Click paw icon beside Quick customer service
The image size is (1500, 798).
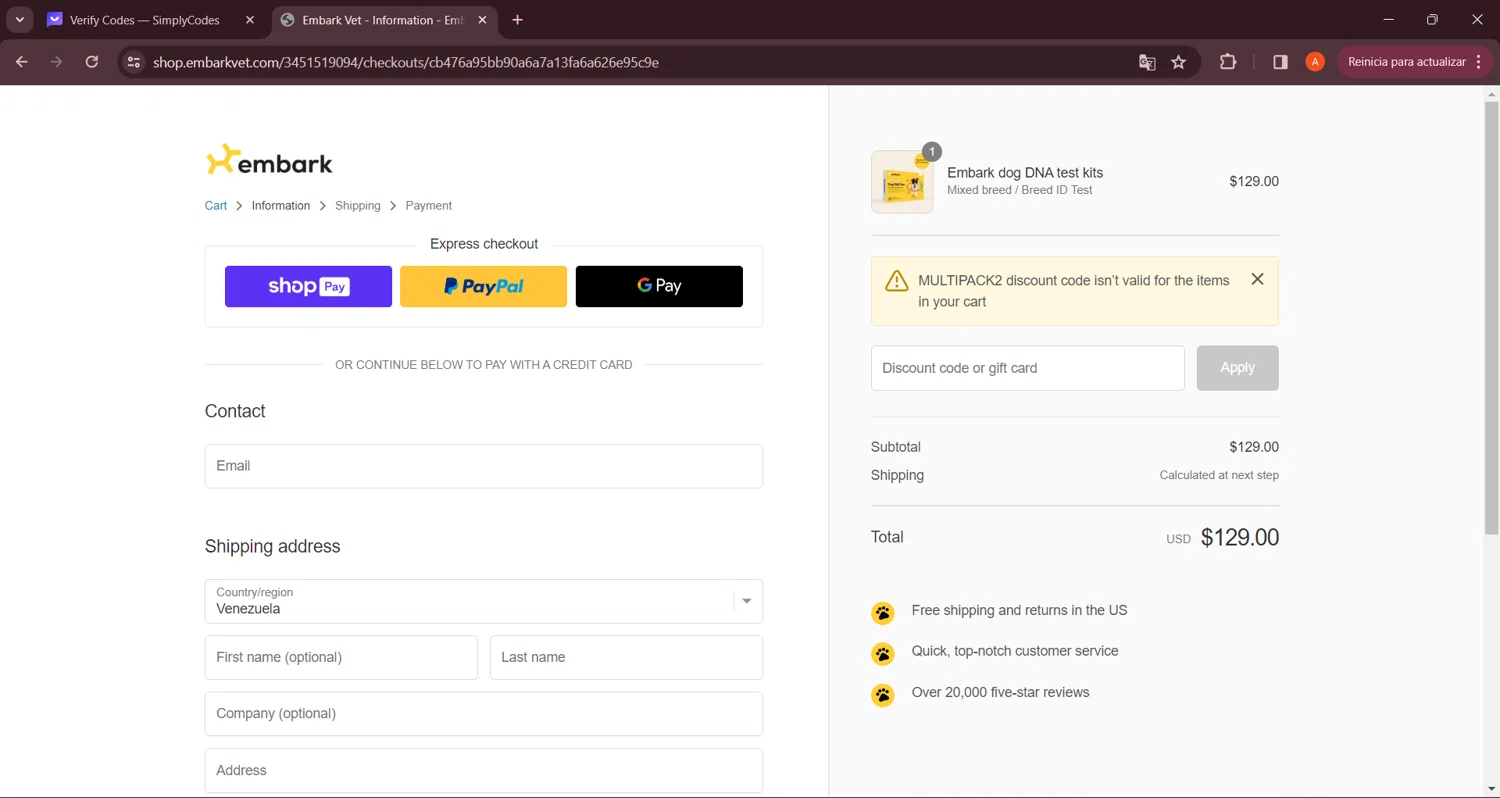883,653
